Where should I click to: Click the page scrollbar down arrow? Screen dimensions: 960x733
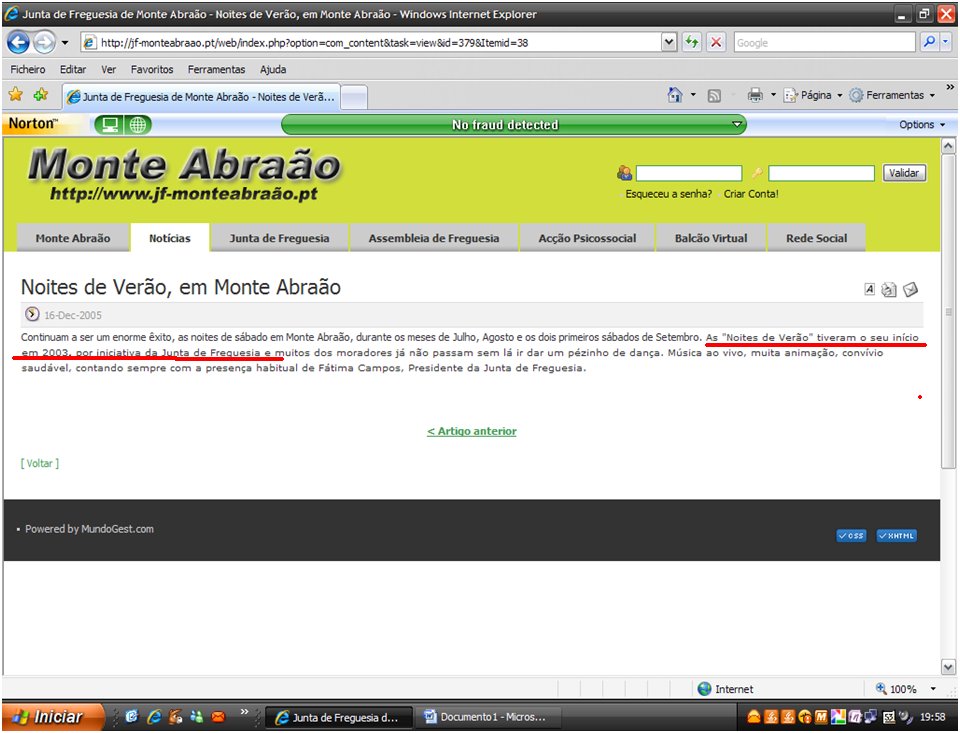(x=948, y=667)
